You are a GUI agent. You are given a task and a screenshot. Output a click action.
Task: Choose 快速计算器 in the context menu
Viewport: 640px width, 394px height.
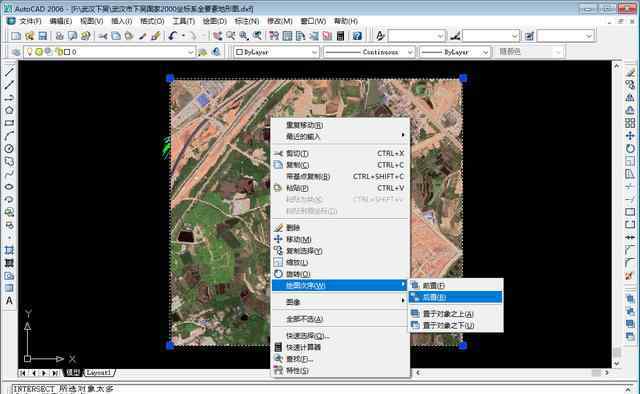click(340, 347)
